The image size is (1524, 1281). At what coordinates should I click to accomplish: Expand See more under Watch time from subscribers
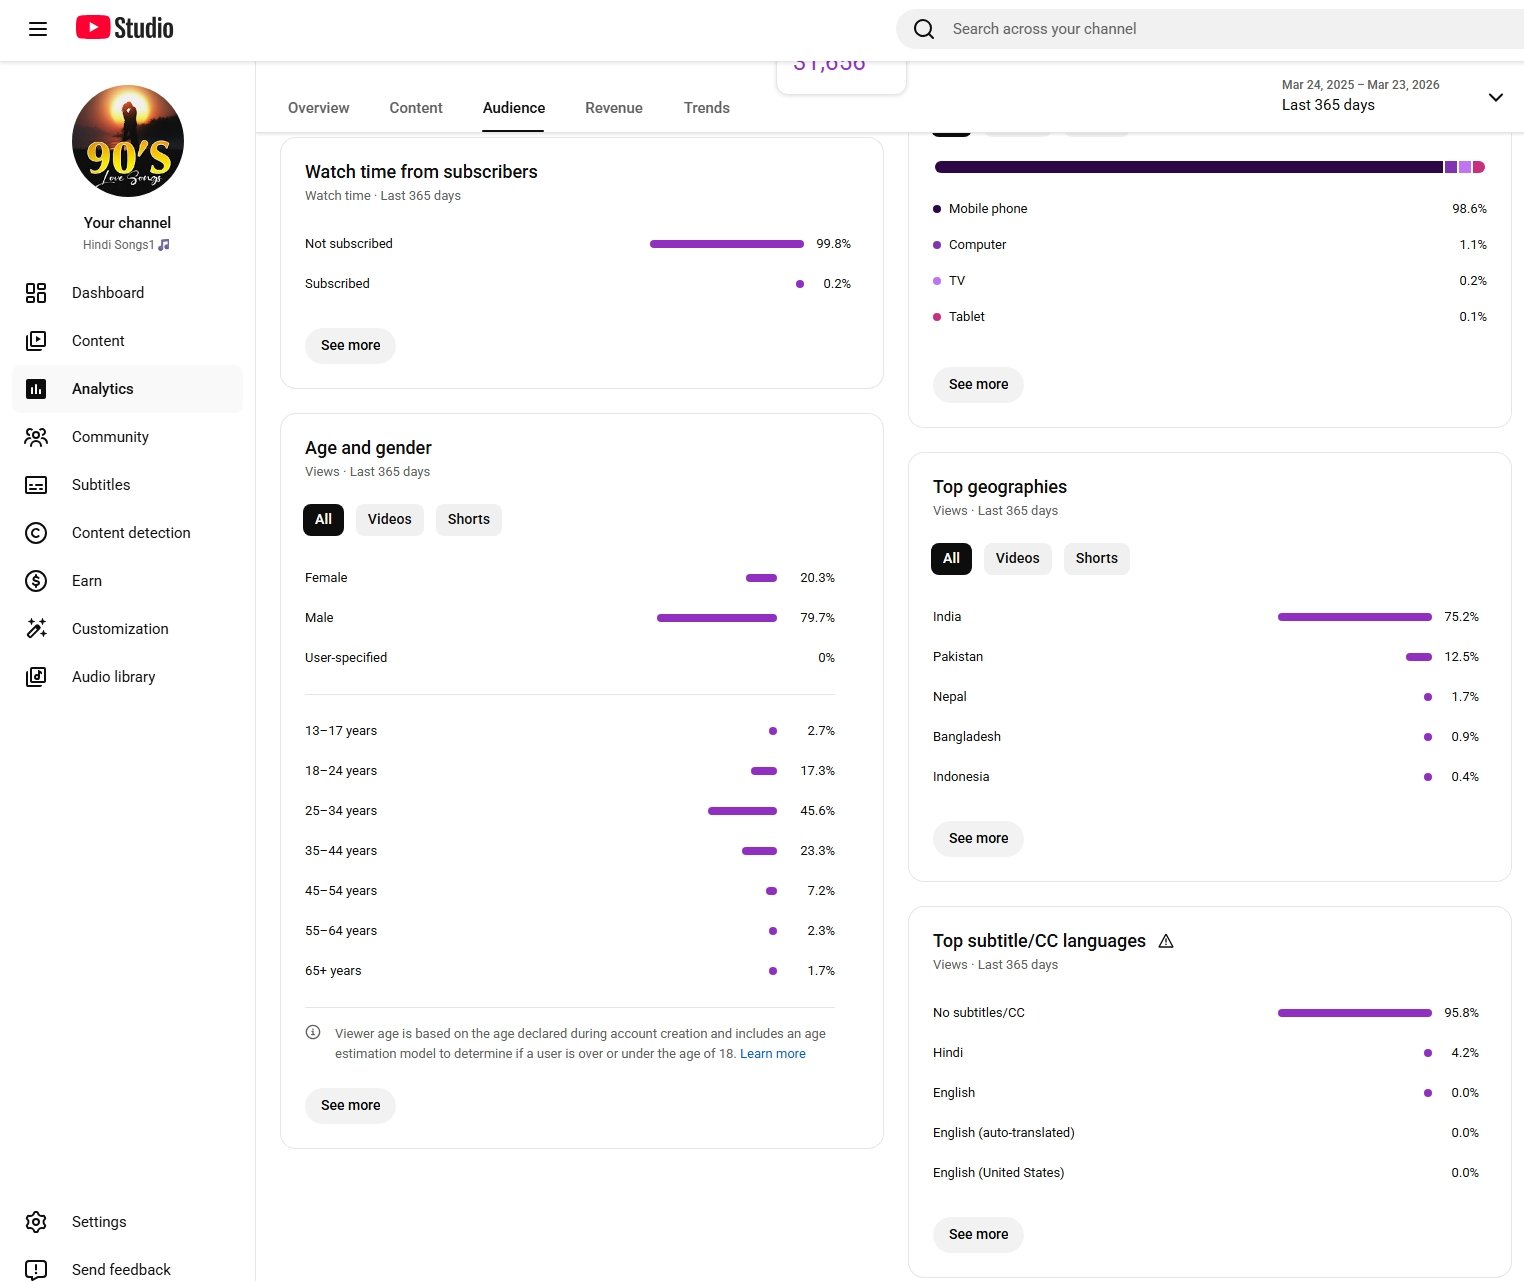point(350,345)
